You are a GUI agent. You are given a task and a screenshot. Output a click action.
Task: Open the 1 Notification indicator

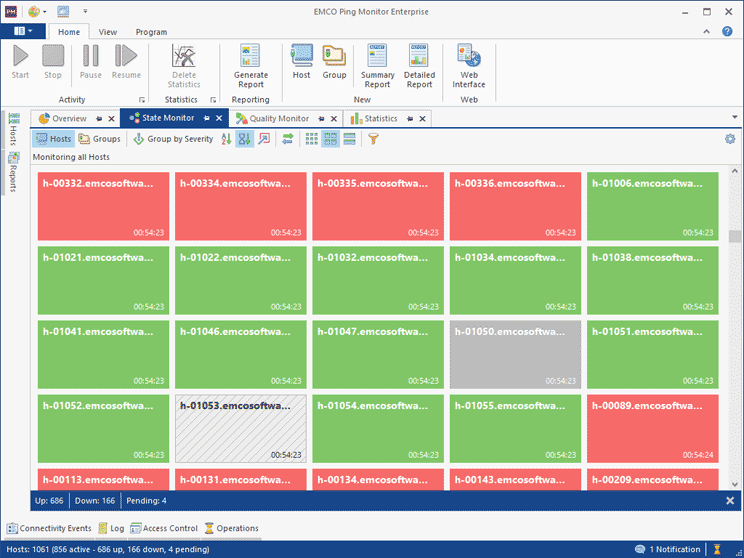click(x=668, y=549)
